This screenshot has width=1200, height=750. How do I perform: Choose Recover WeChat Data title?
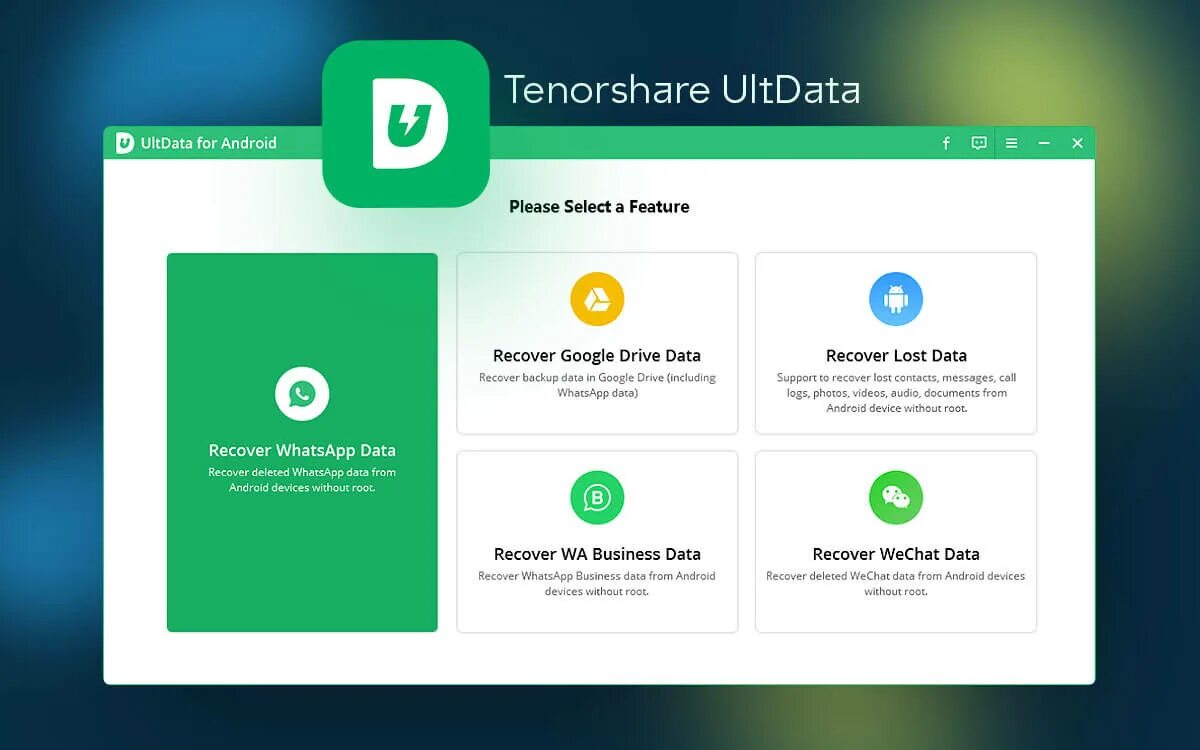point(896,554)
